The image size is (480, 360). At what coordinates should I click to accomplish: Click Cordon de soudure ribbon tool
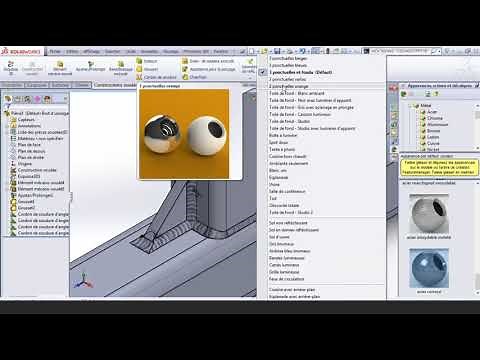(x=156, y=77)
